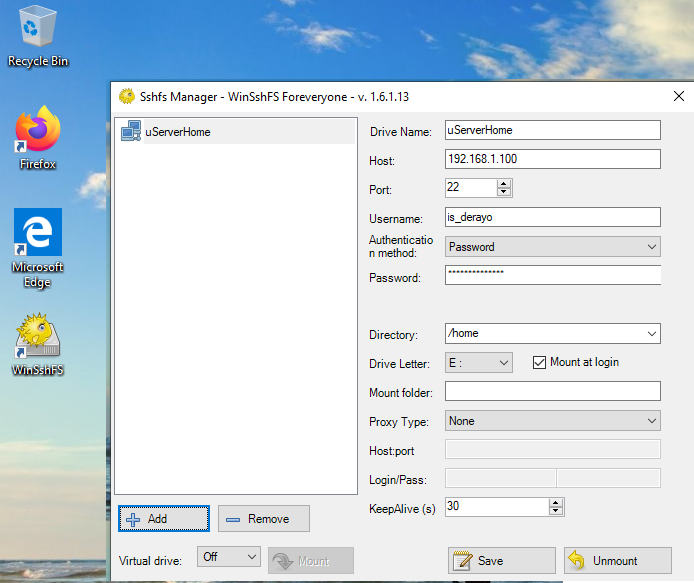Screen dimensions: 694x583
Task: Increase the Port number with up arrow
Action: [504, 184]
